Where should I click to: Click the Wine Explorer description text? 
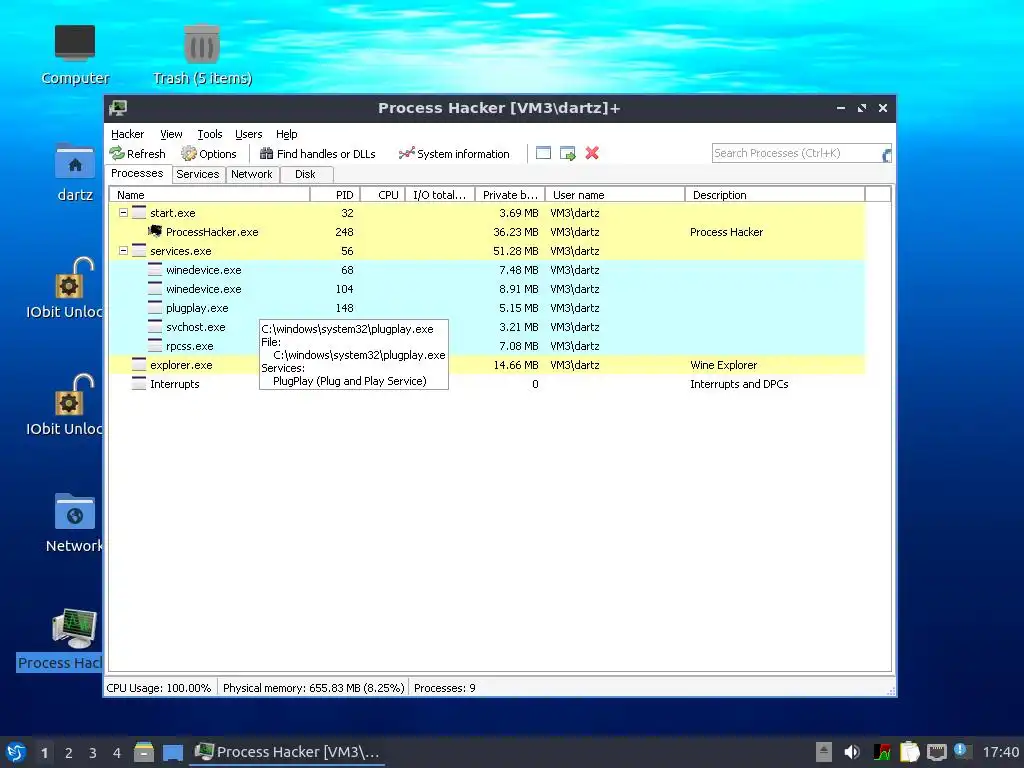point(724,365)
